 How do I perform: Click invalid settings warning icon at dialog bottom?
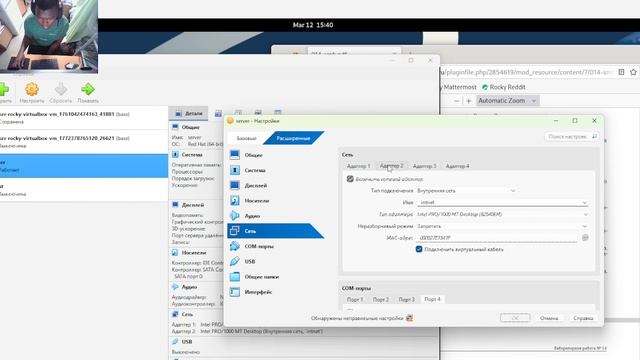409,318
